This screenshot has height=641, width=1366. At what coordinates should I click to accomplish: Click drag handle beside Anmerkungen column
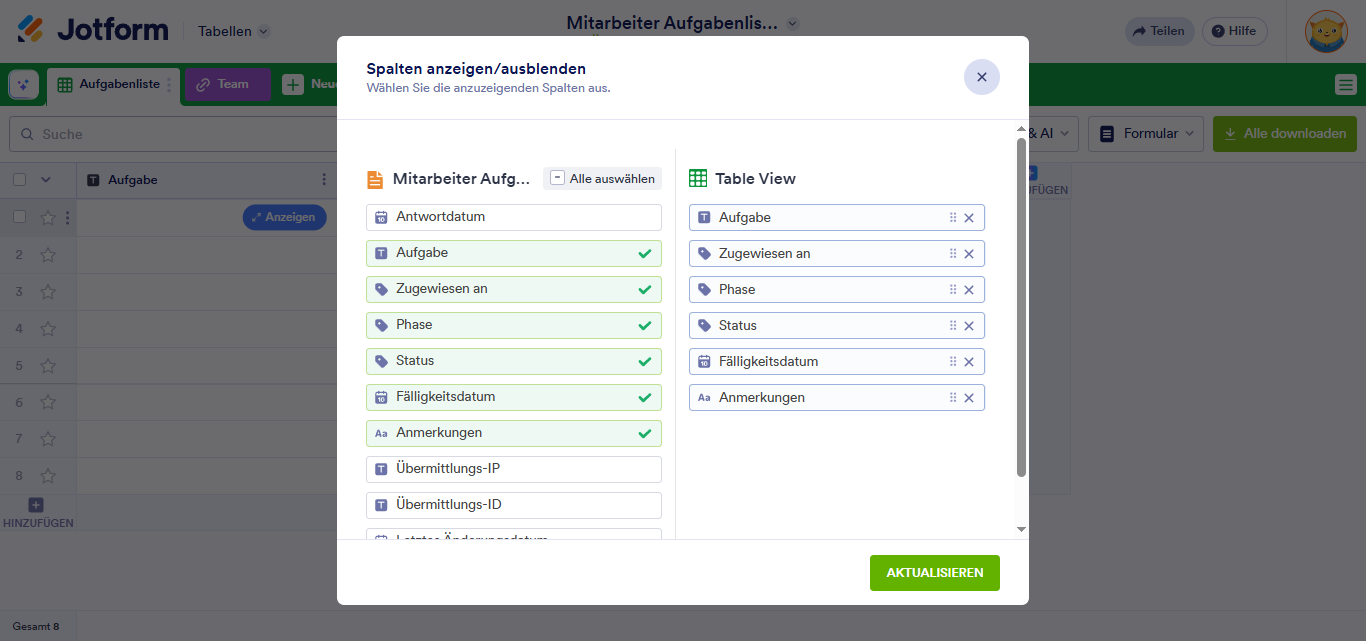[952, 398]
